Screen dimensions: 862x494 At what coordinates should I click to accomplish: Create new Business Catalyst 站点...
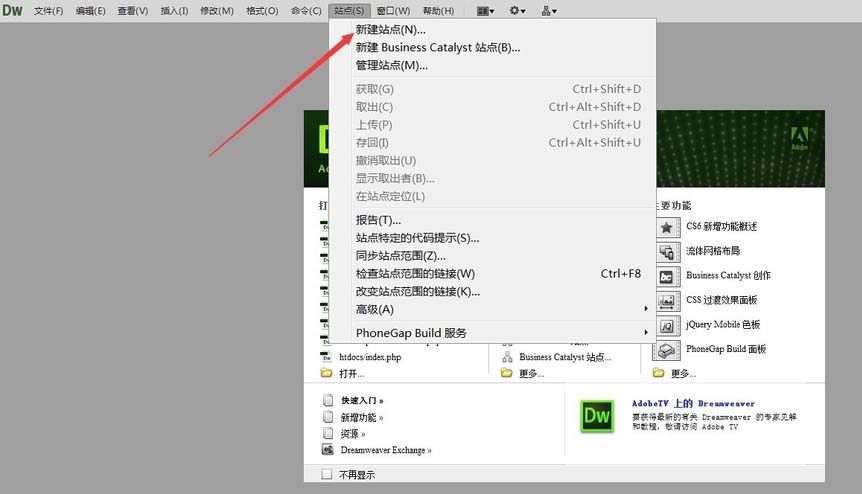click(x=565, y=357)
